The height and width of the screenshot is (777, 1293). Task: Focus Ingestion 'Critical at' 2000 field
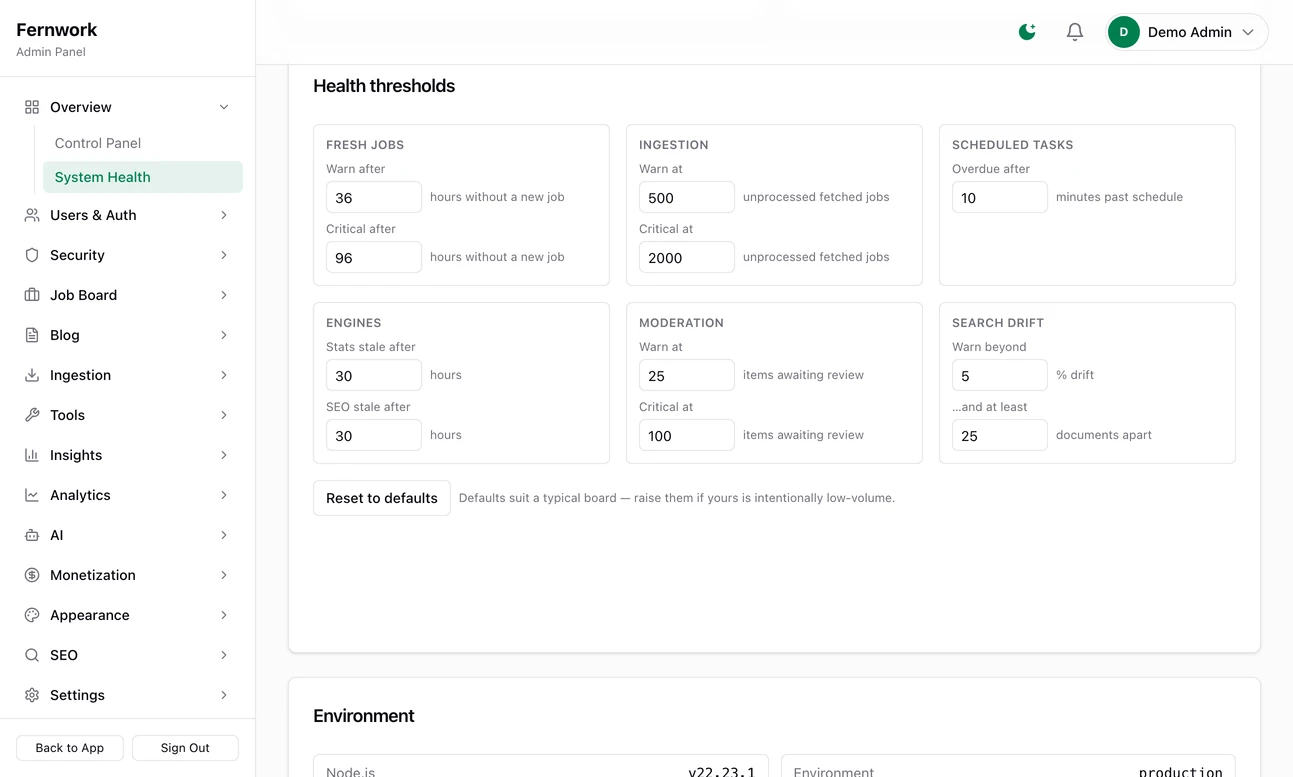(687, 257)
